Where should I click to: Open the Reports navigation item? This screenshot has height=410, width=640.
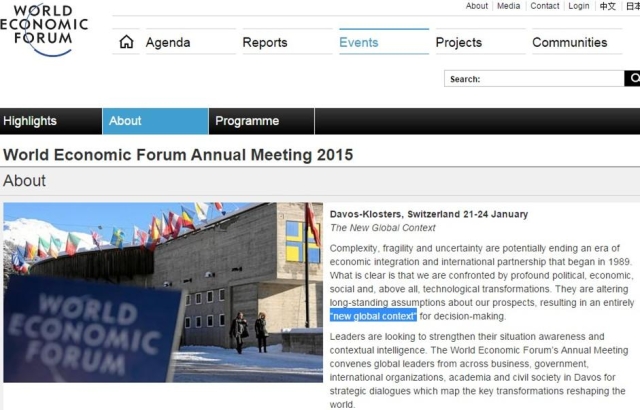[265, 42]
